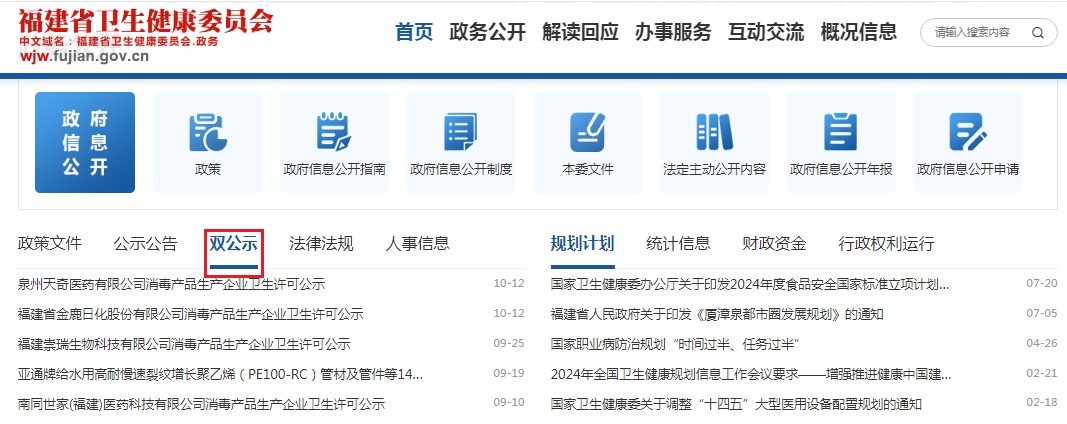This screenshot has height=424, width=1067.
Task: Click the 政策 label under its icon
Action: tap(208, 169)
